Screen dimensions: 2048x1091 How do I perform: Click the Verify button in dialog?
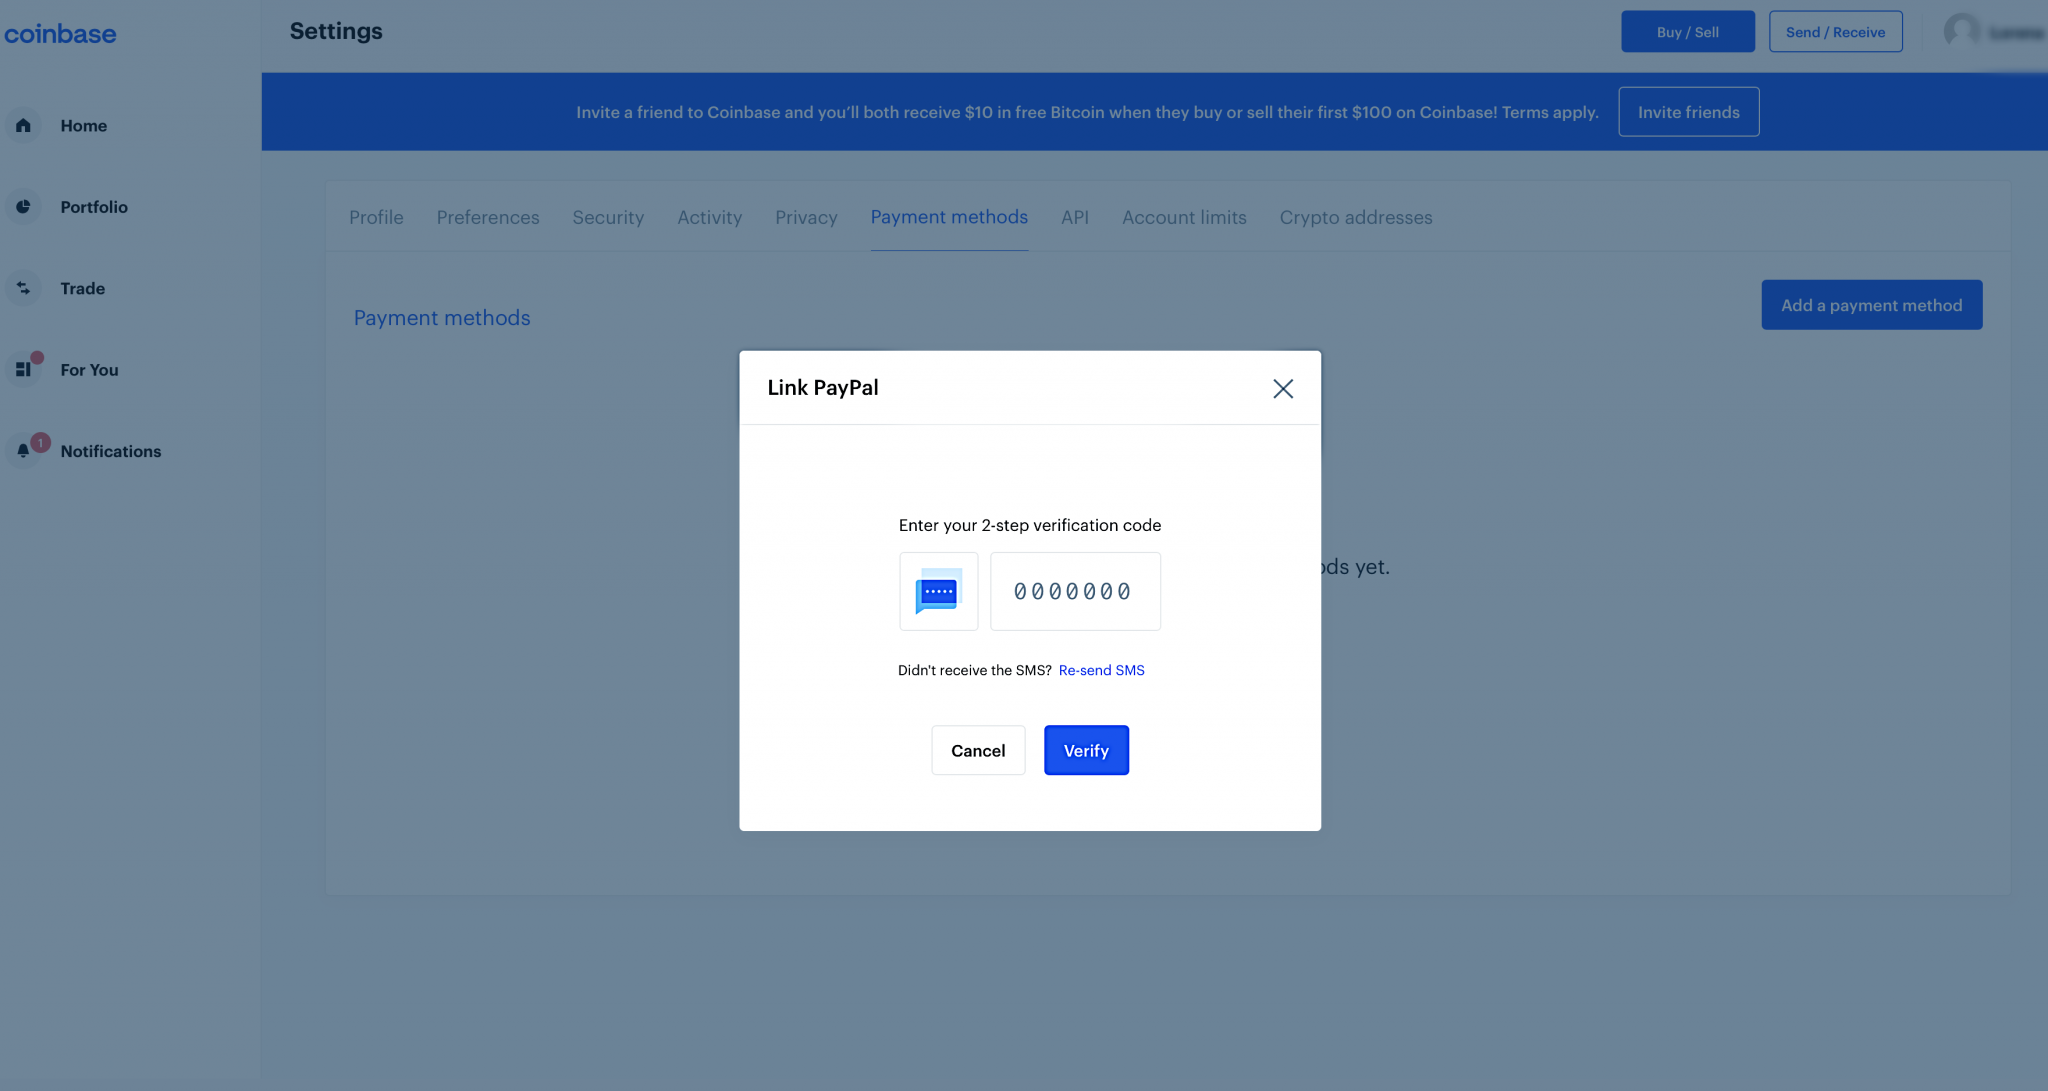click(x=1086, y=749)
